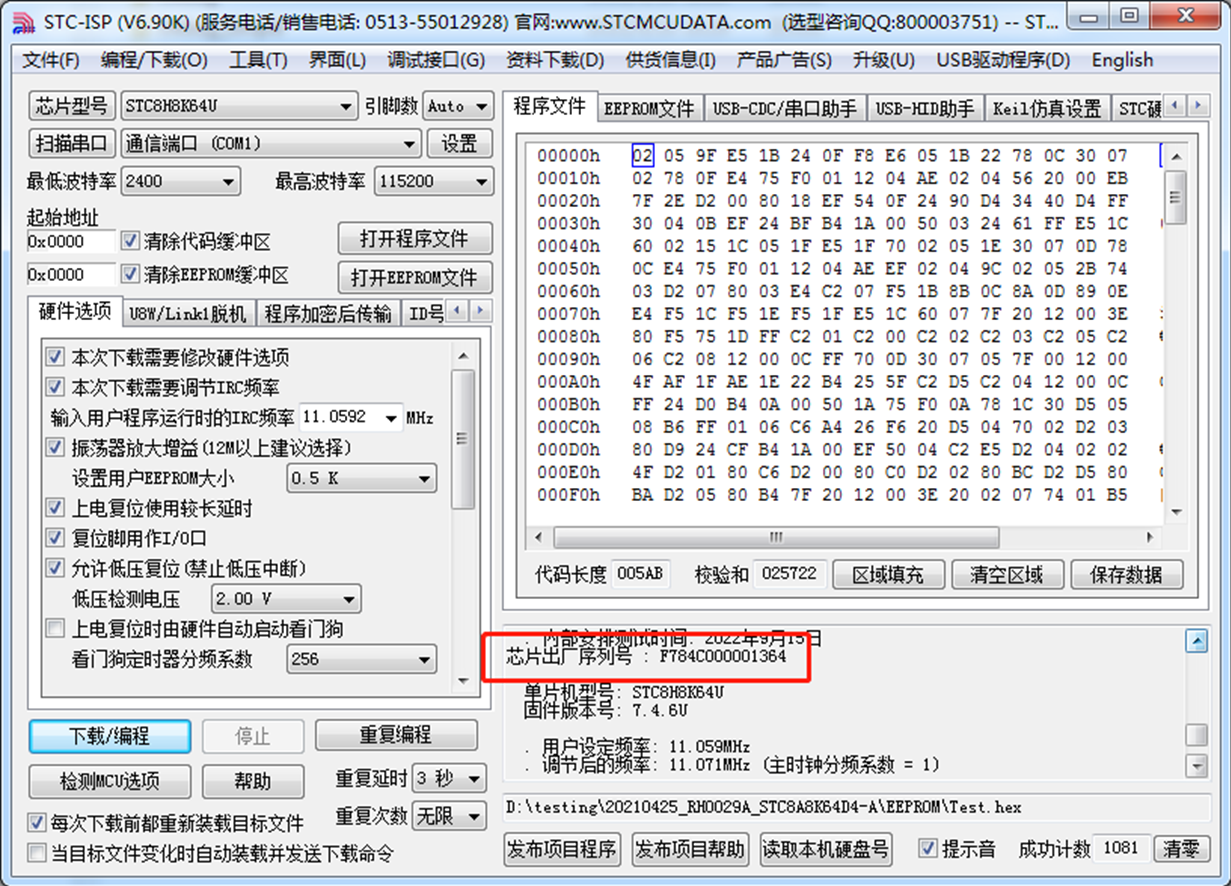Click log panel scroll down arrow
The image size is (1231, 886).
tap(1196, 765)
